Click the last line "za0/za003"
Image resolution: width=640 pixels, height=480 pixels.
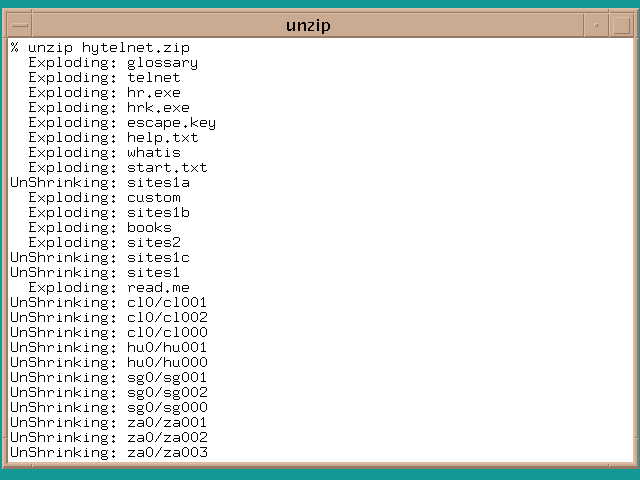(167, 453)
